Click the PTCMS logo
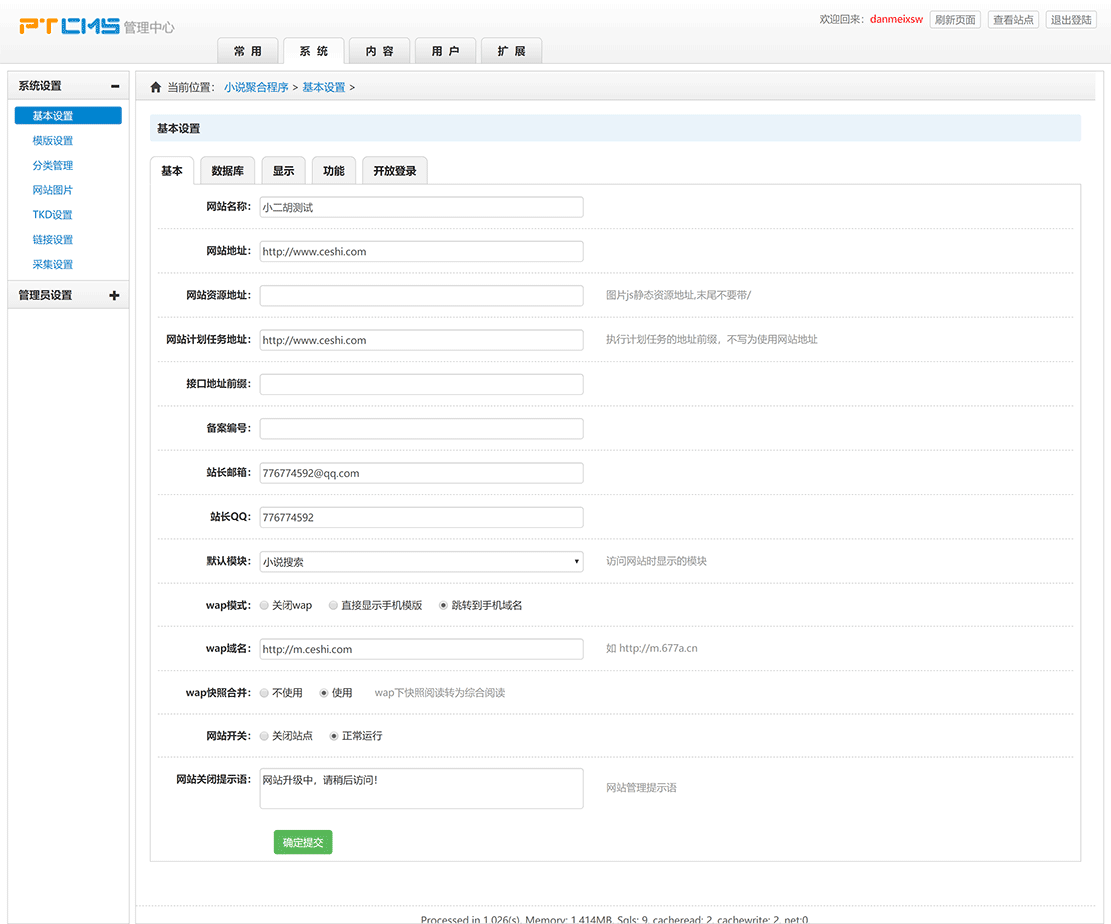This screenshot has height=924, width=1111. coord(69,26)
